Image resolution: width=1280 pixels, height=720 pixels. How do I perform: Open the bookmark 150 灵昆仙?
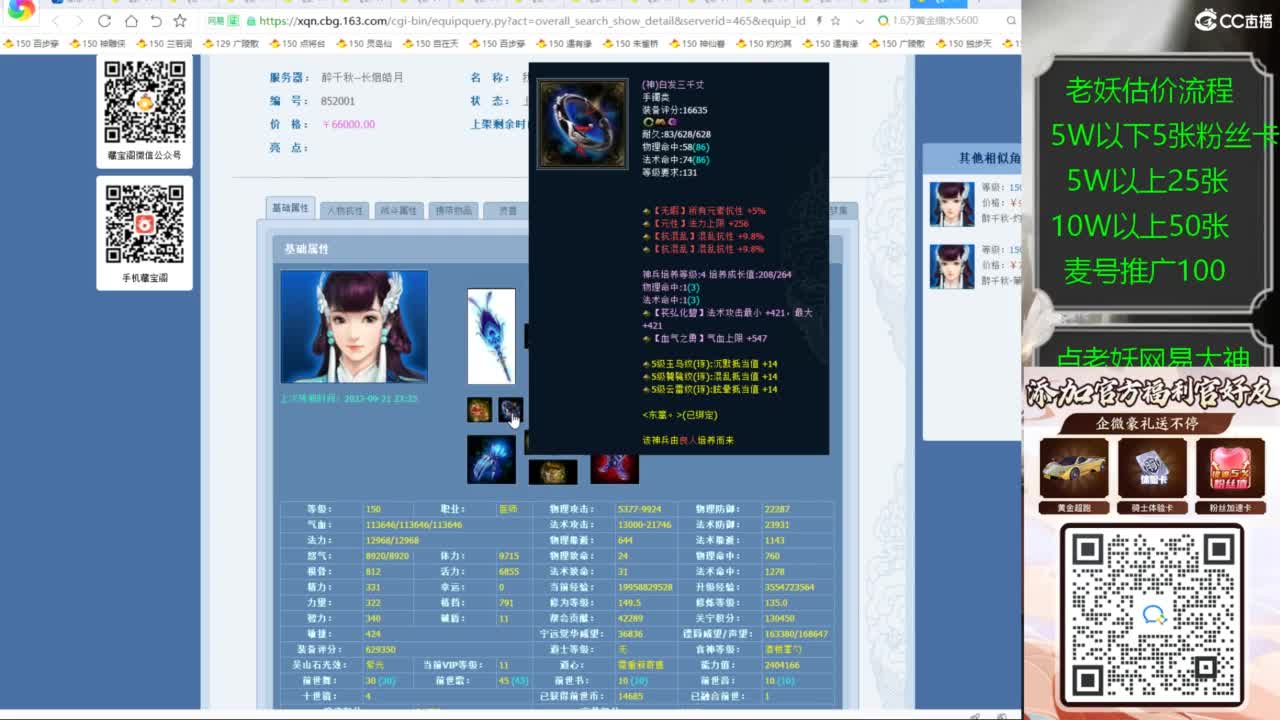[364, 43]
